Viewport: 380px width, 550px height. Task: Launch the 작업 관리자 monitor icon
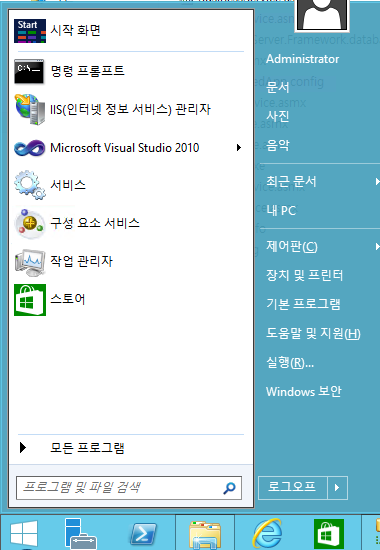point(30,262)
